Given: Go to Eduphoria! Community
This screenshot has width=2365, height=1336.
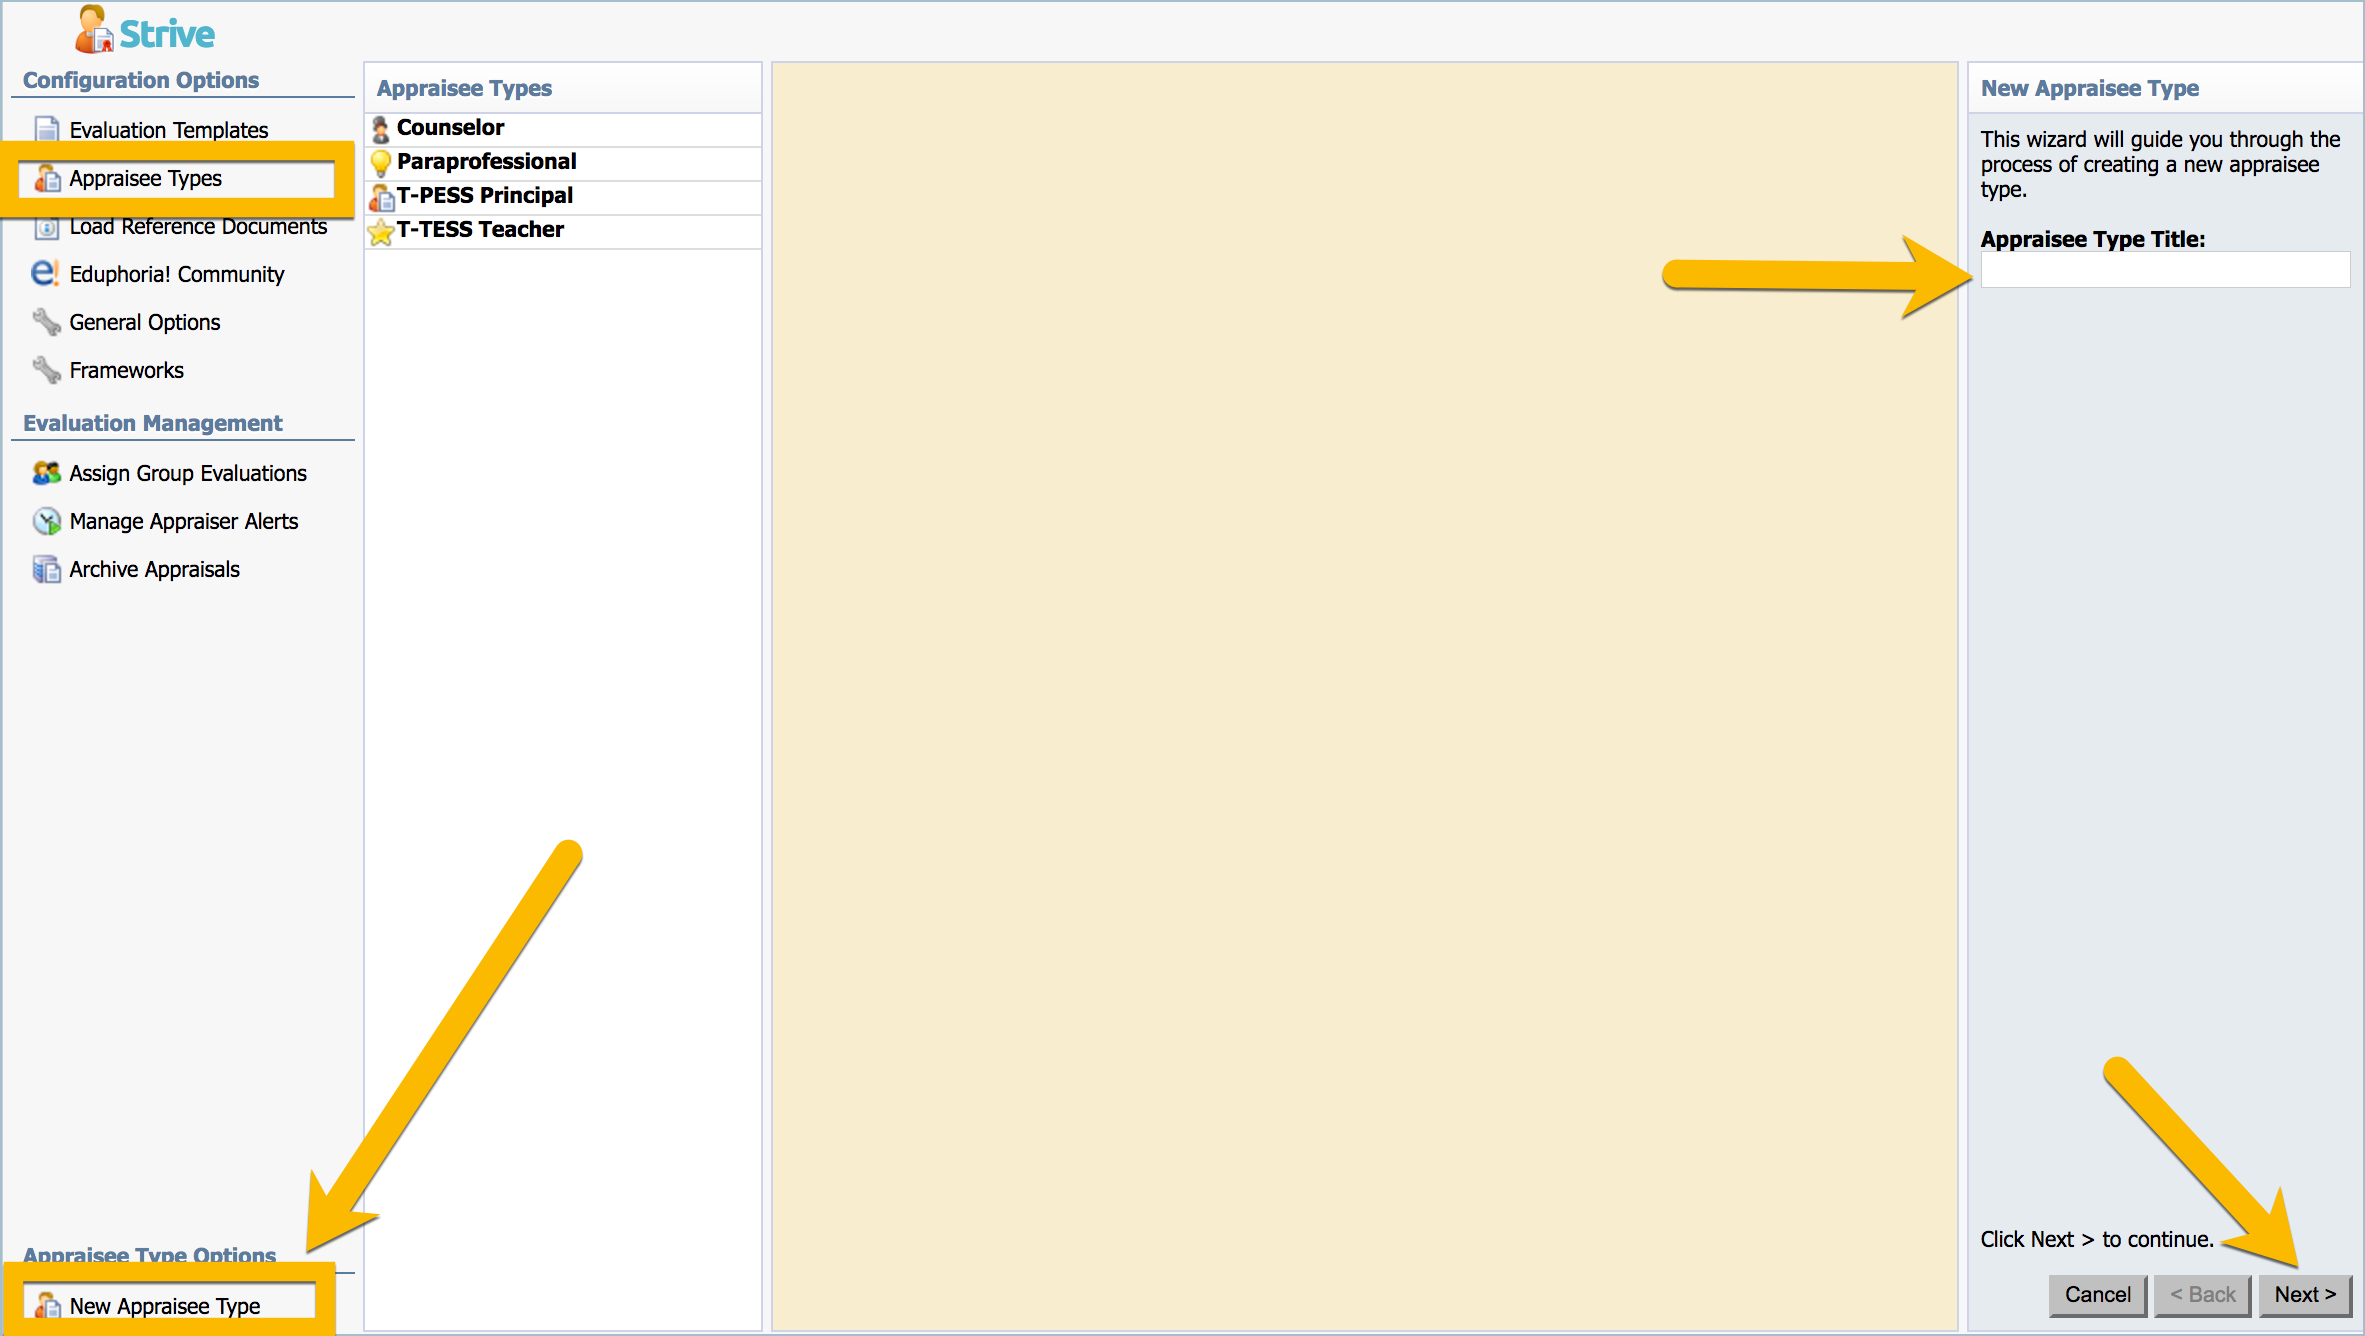Looking at the screenshot, I should click(176, 274).
